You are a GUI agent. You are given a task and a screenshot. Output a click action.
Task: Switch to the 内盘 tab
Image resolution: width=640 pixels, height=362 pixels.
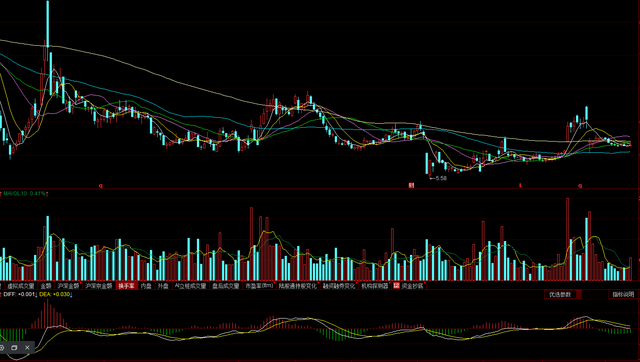[146, 286]
